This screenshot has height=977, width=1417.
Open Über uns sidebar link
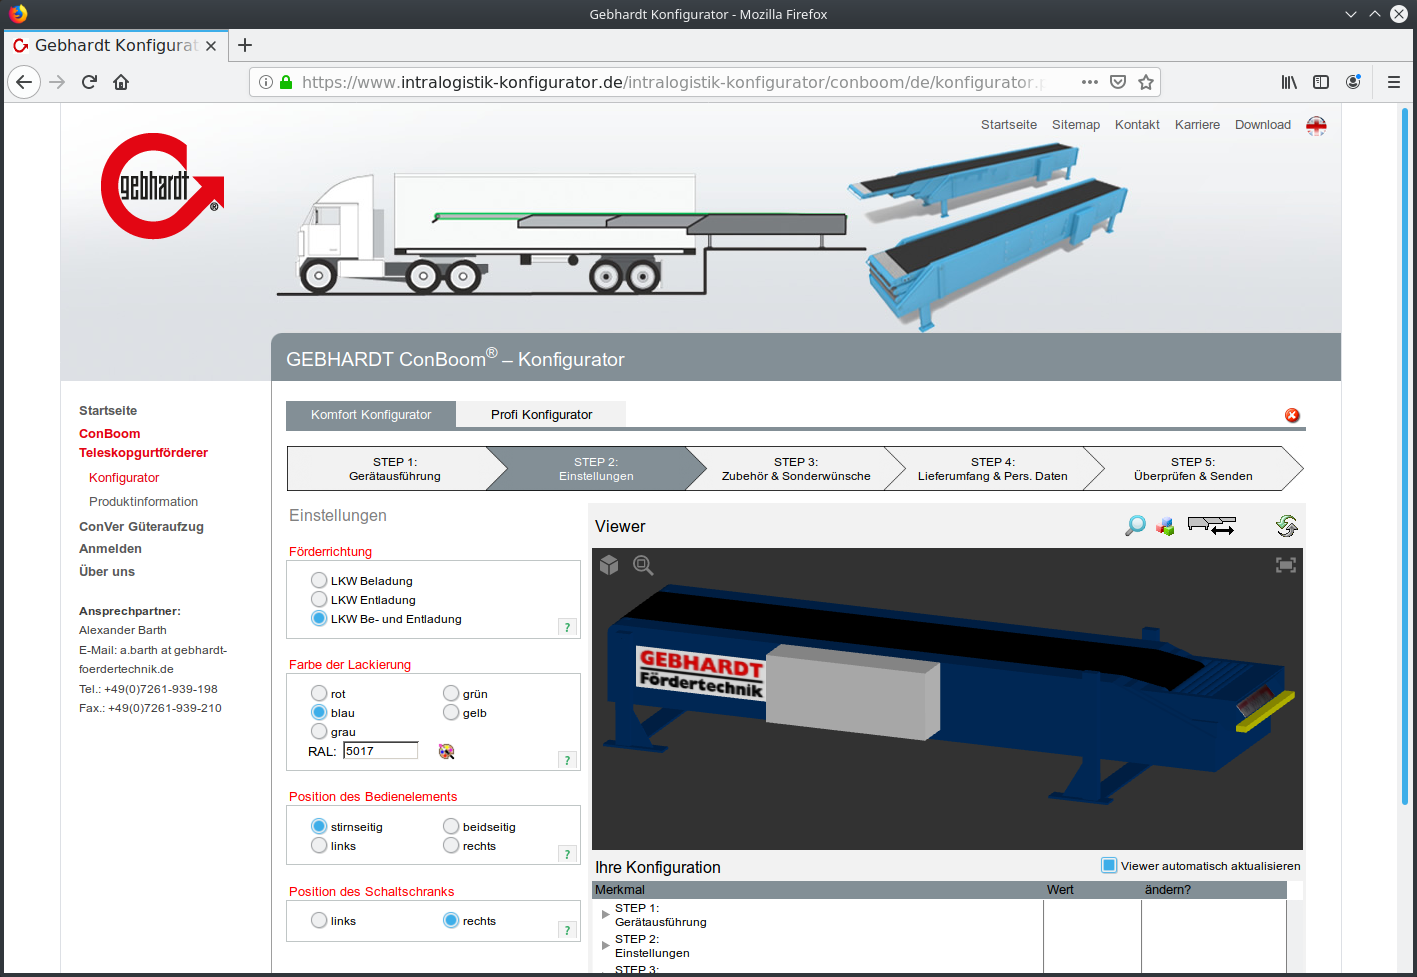107,572
